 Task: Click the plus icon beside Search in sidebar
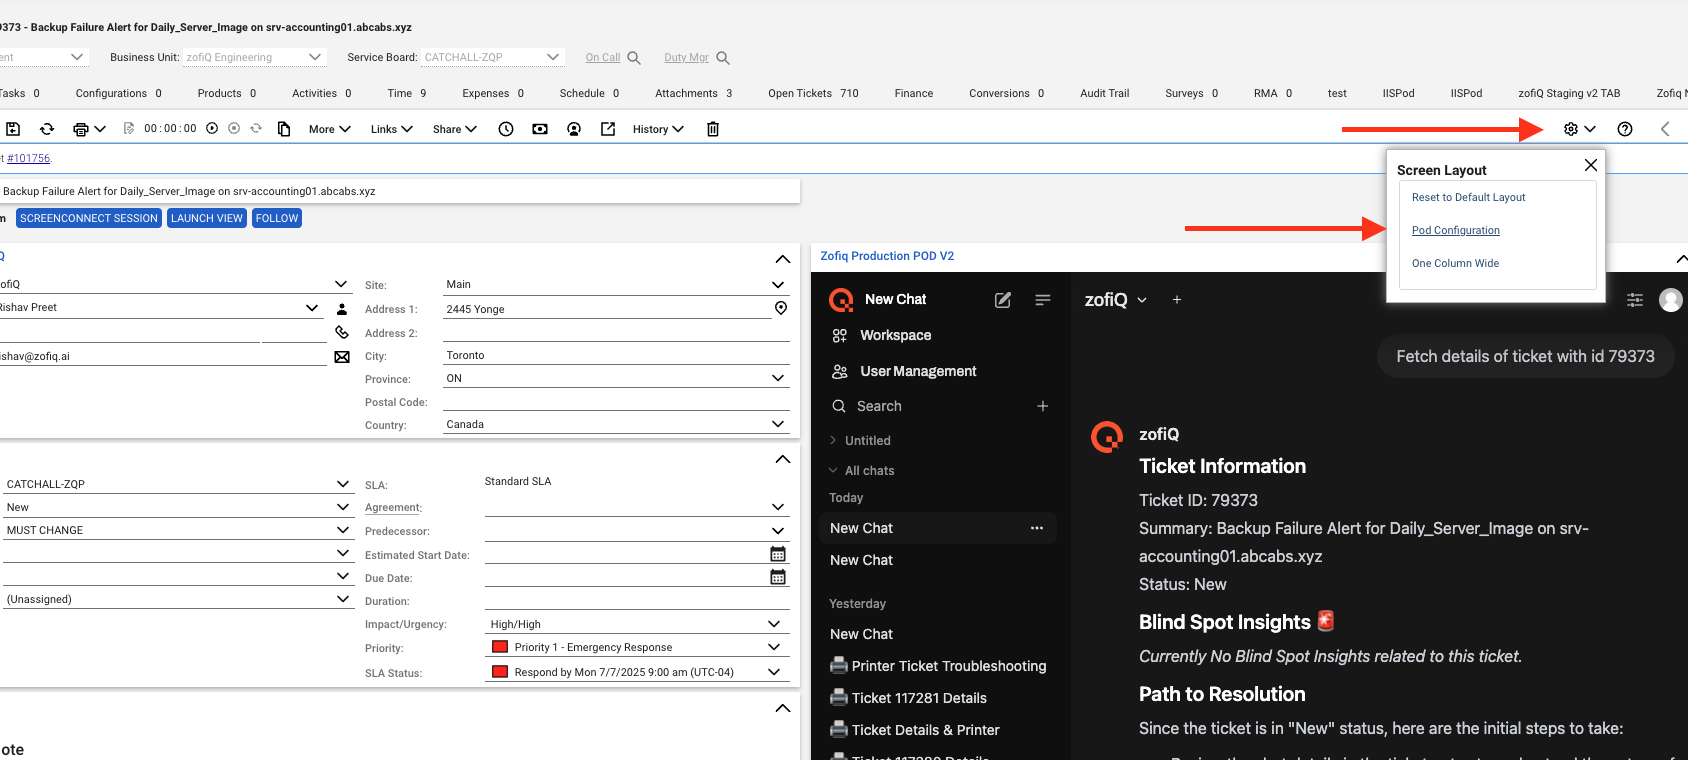pos(1043,406)
